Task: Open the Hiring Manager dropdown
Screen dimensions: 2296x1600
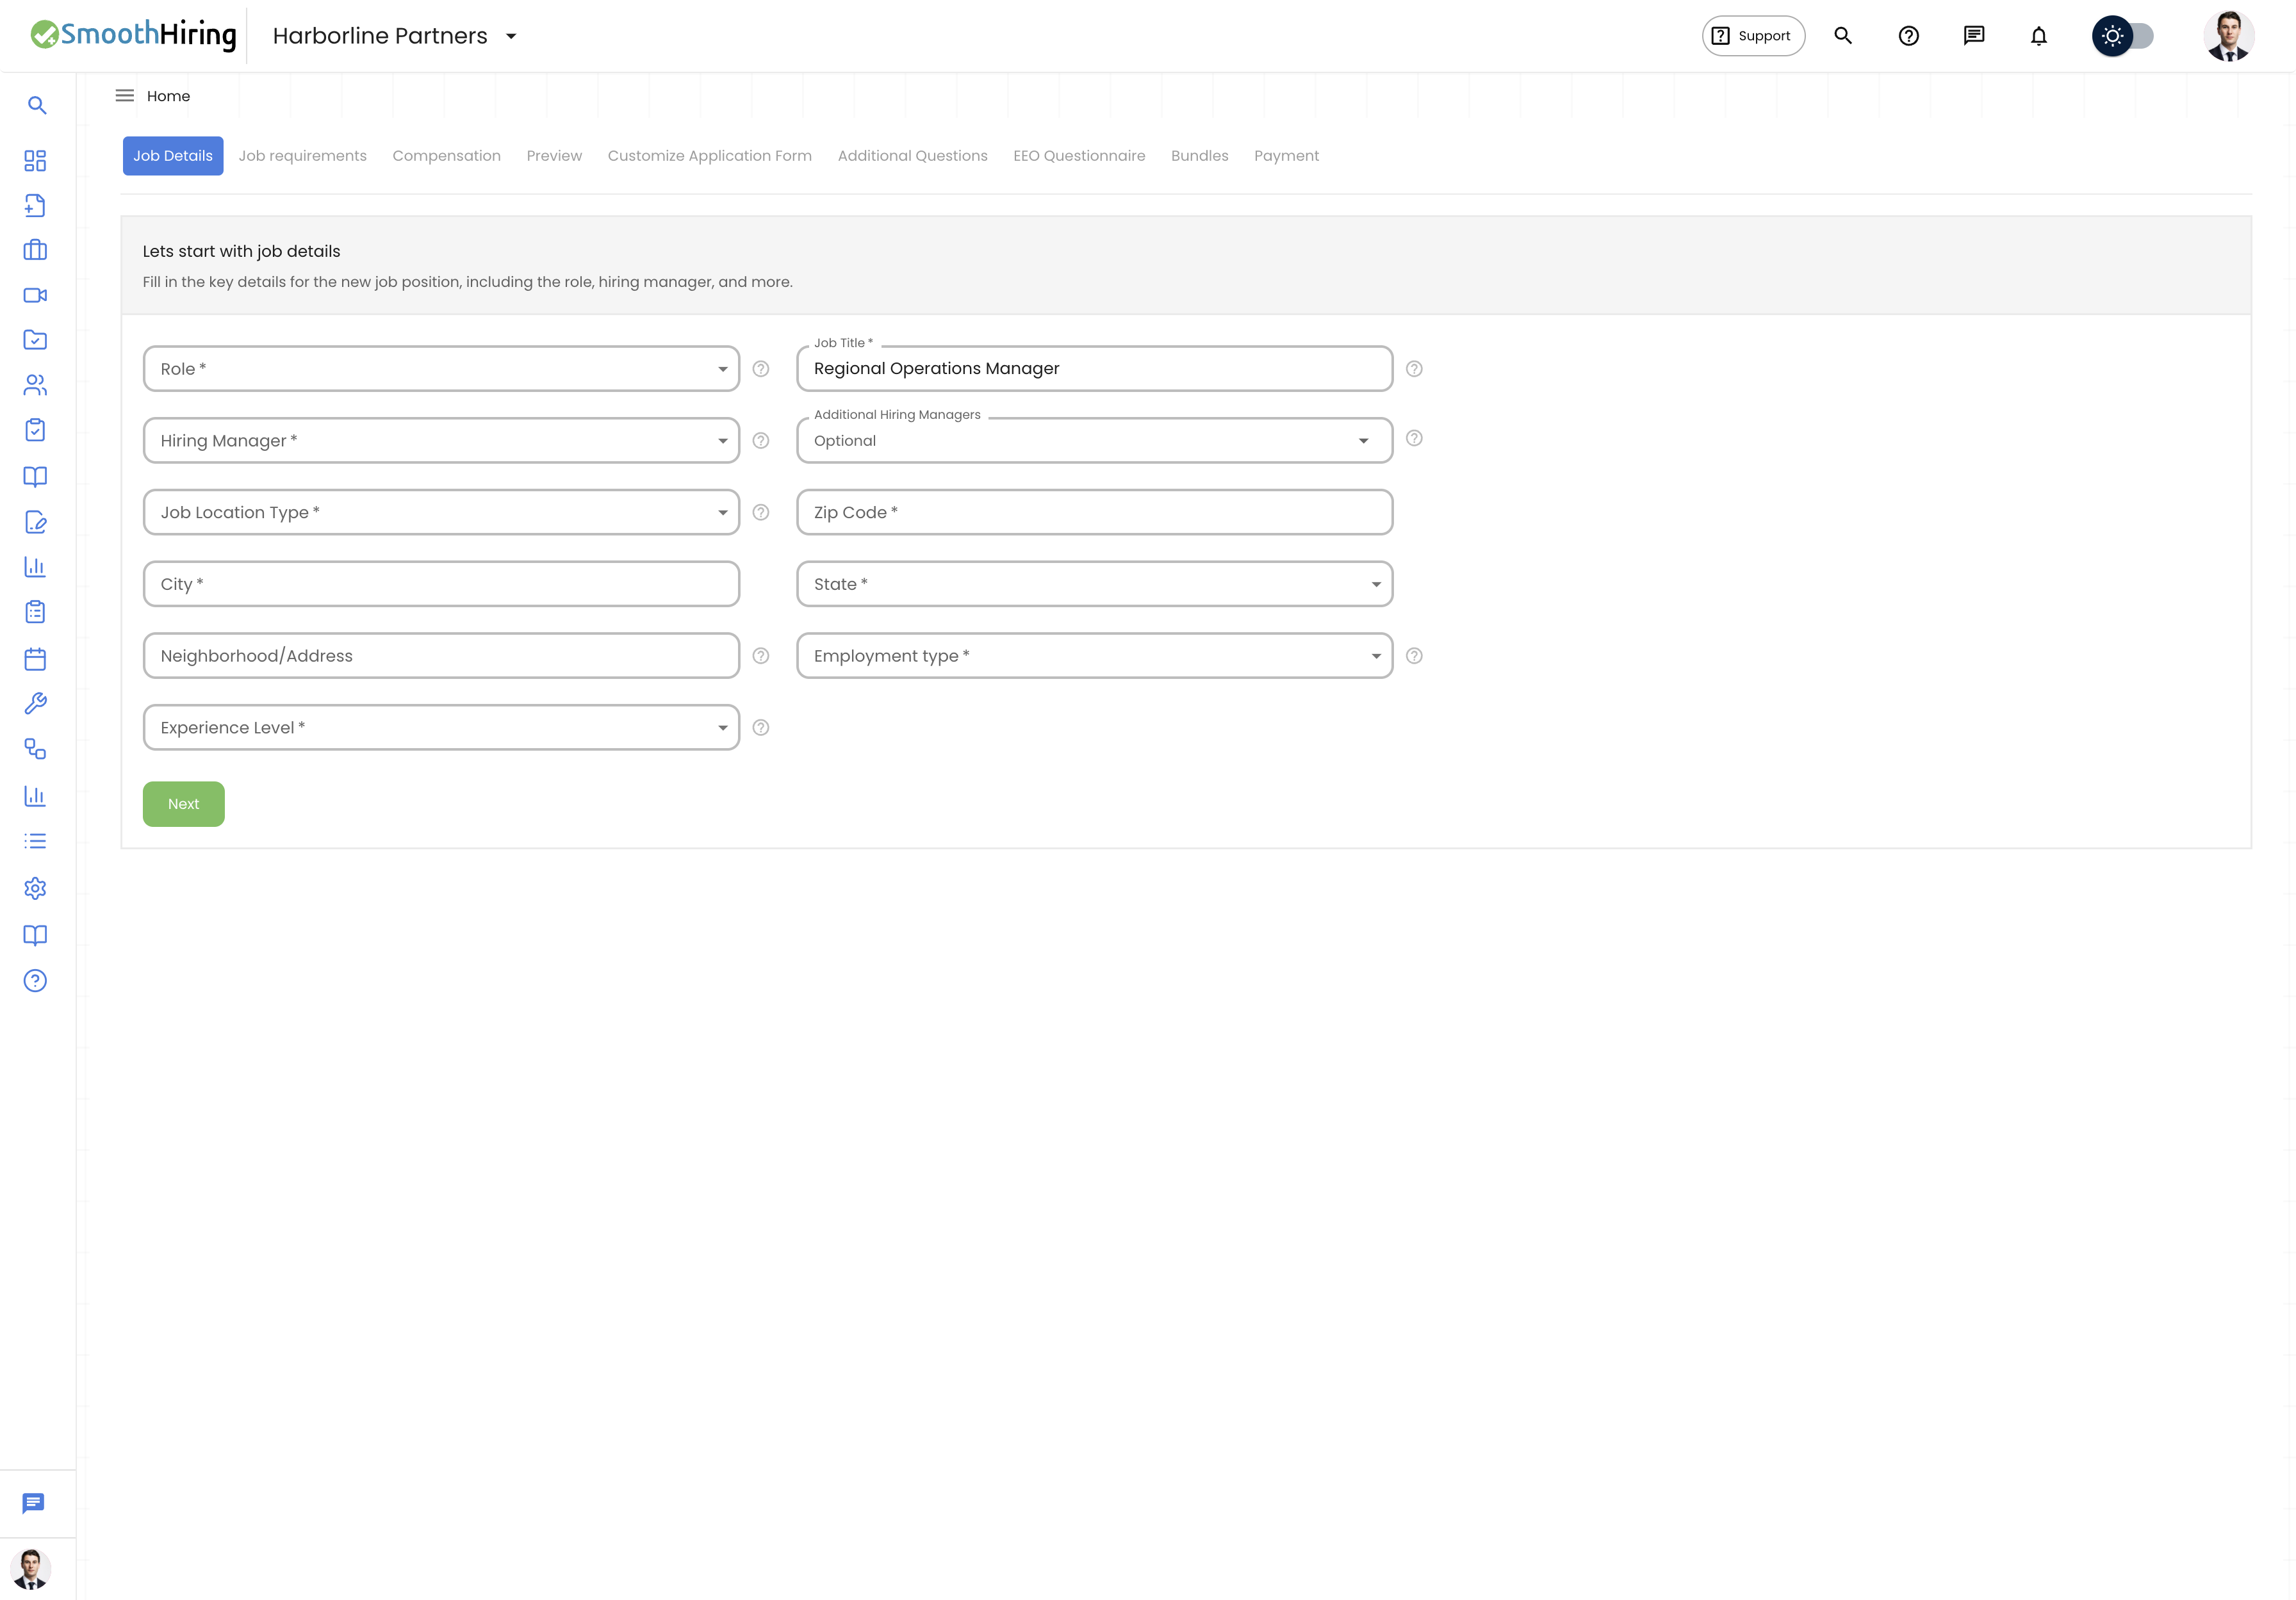Action: click(x=441, y=441)
